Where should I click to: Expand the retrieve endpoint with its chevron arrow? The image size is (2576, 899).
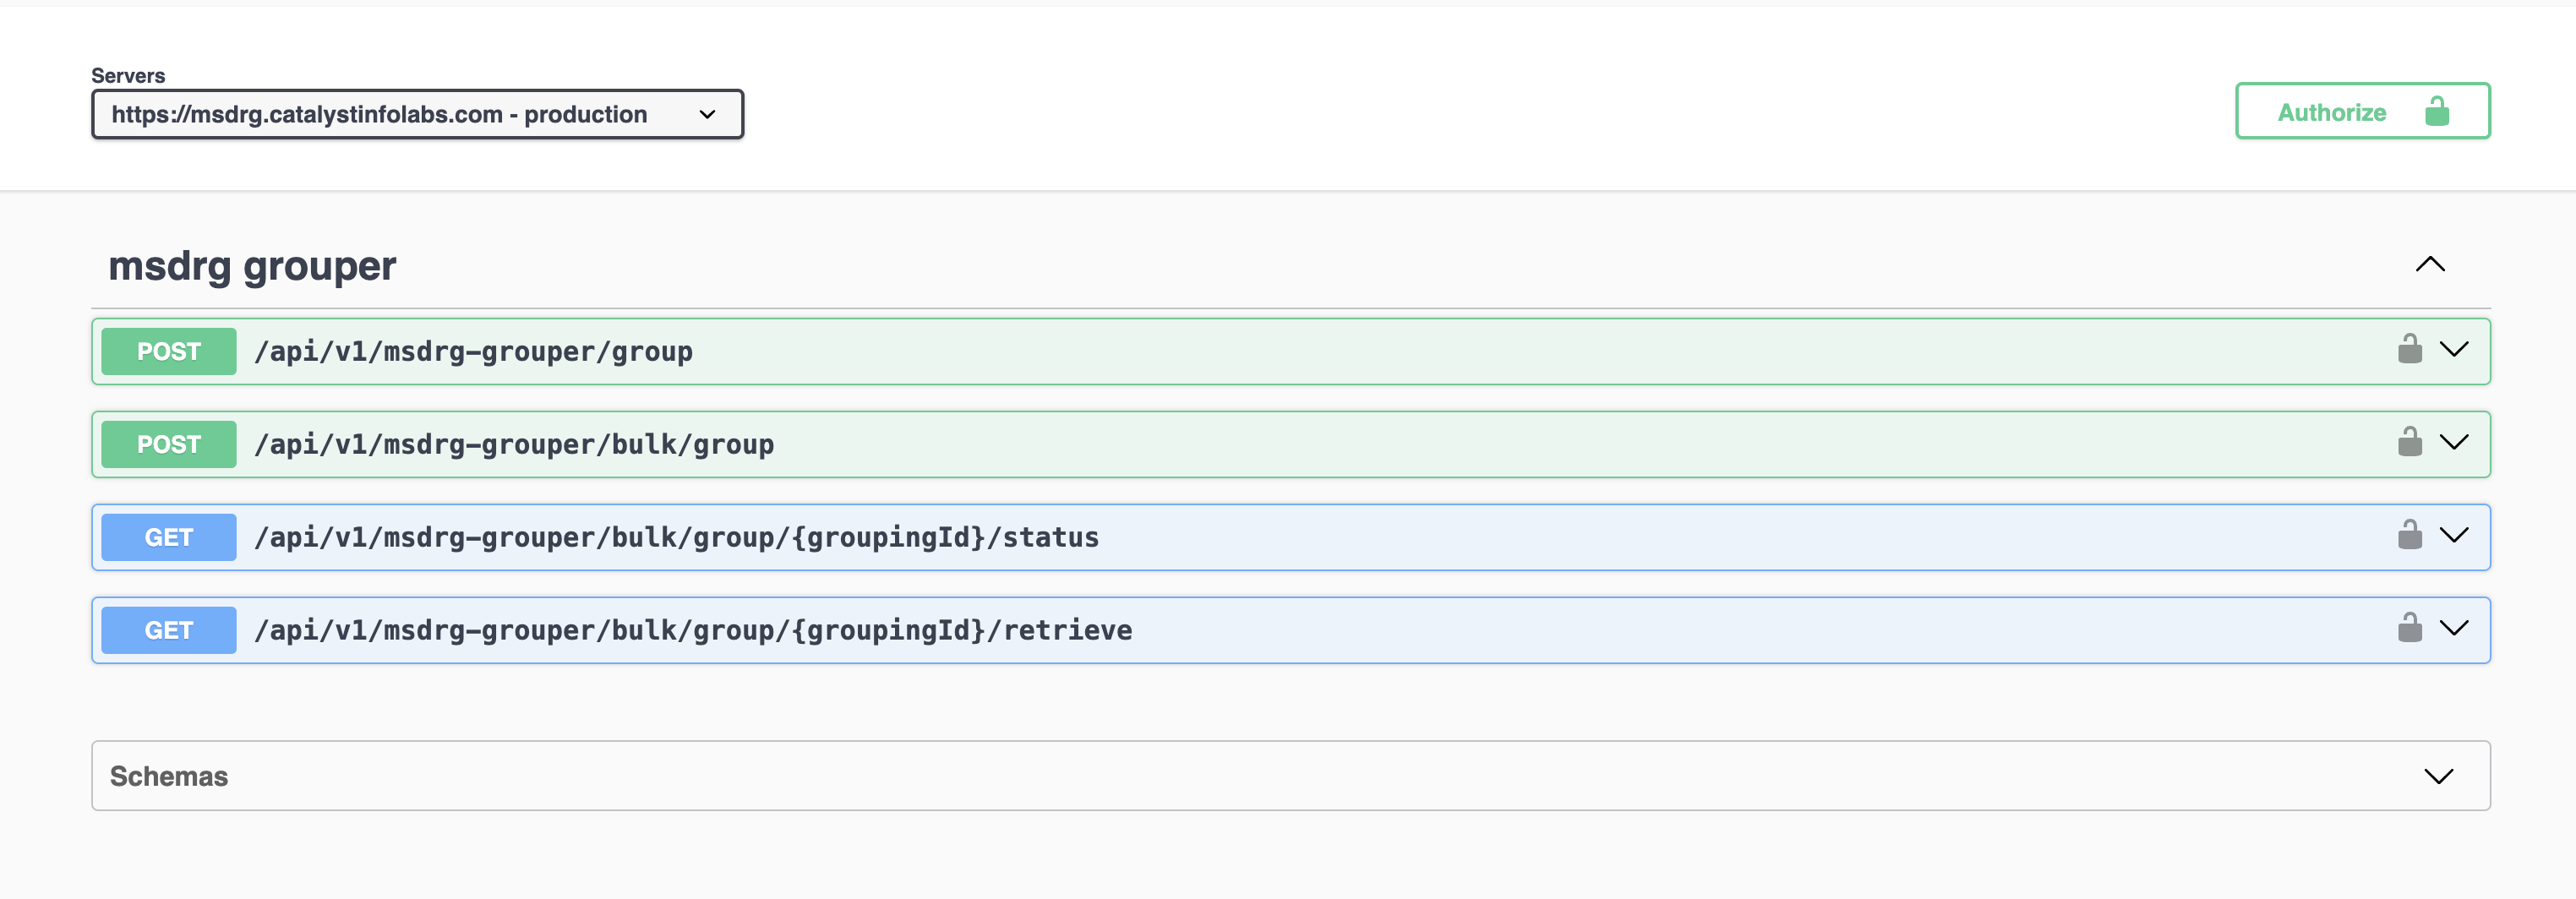tap(2453, 628)
